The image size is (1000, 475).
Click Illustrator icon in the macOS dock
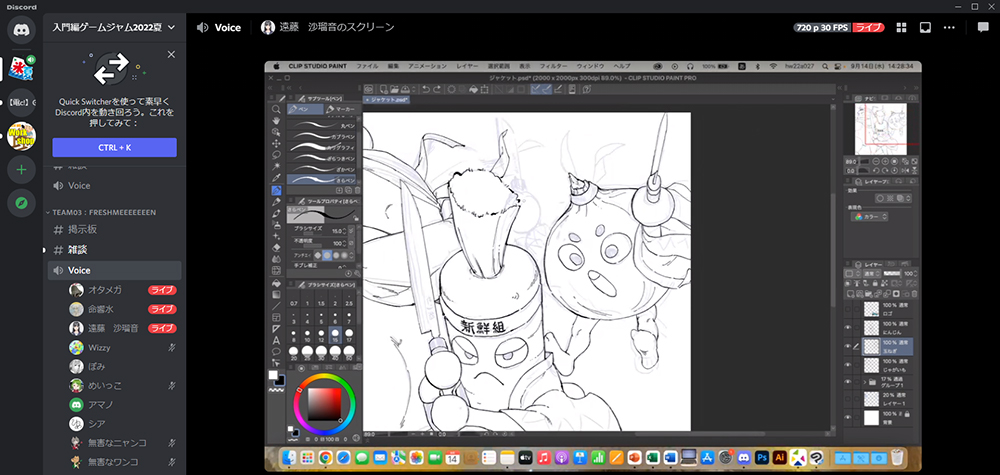coord(779,457)
